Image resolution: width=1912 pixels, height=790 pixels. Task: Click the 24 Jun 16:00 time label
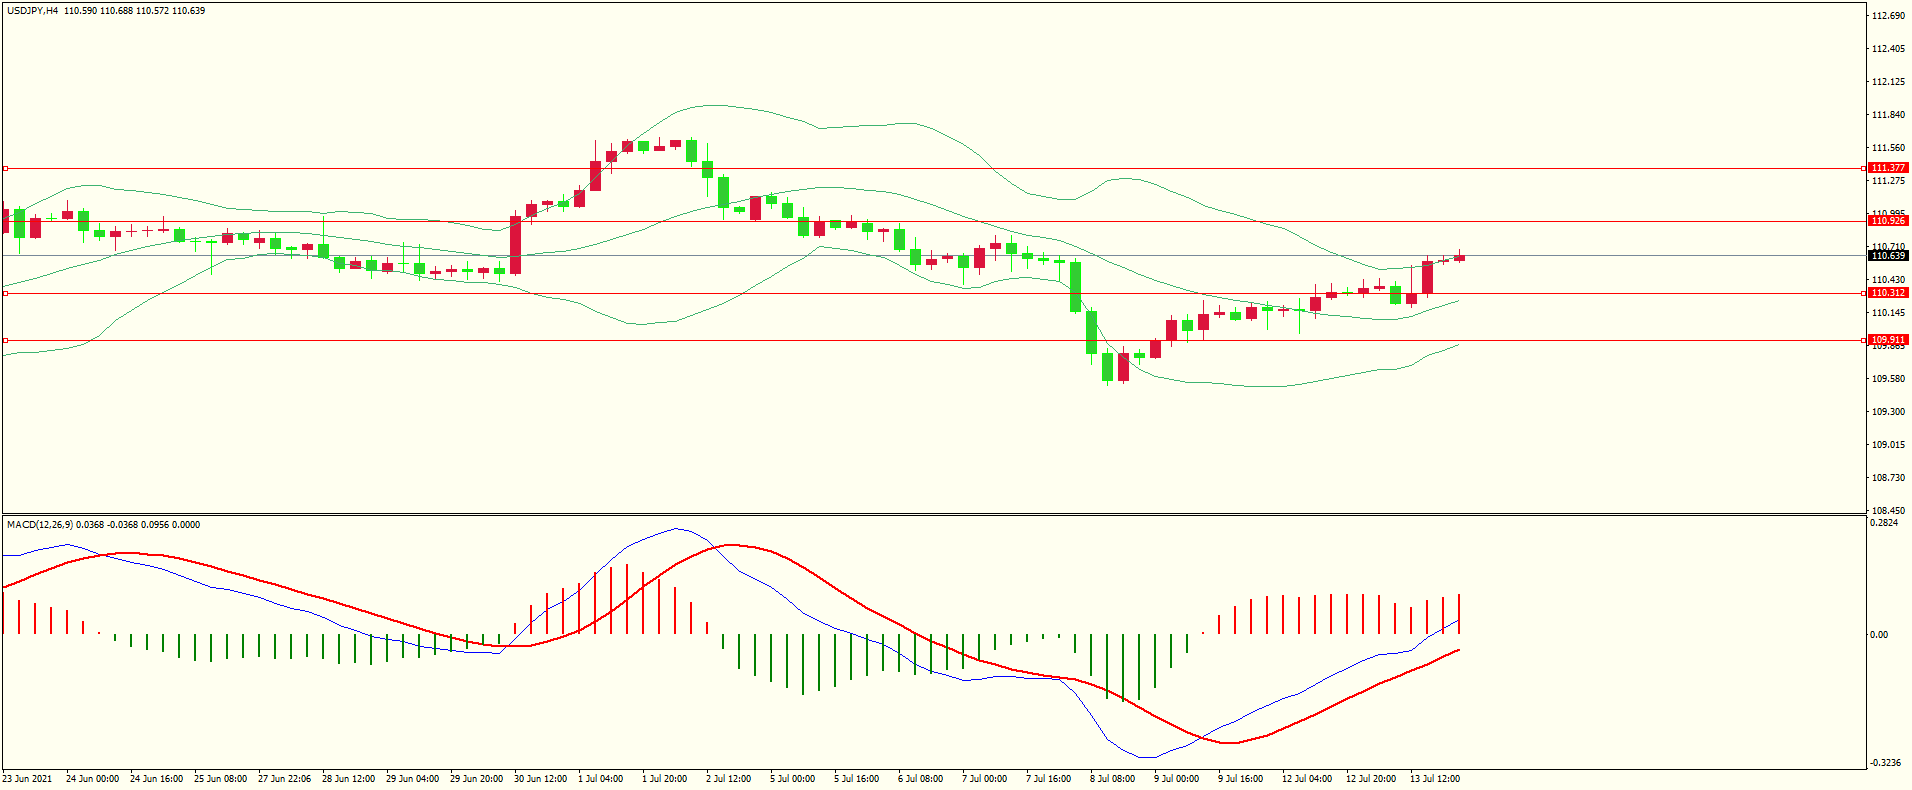click(x=156, y=779)
